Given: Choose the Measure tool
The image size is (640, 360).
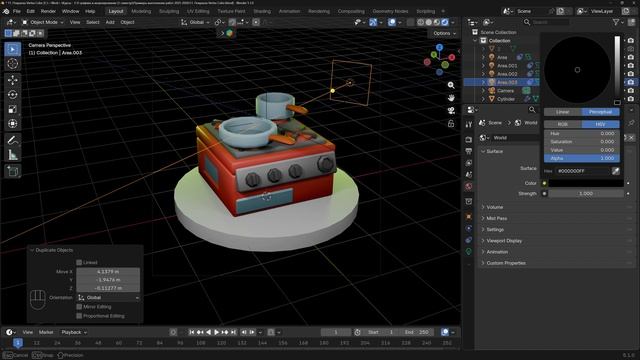Looking at the screenshot, I should [x=13, y=155].
